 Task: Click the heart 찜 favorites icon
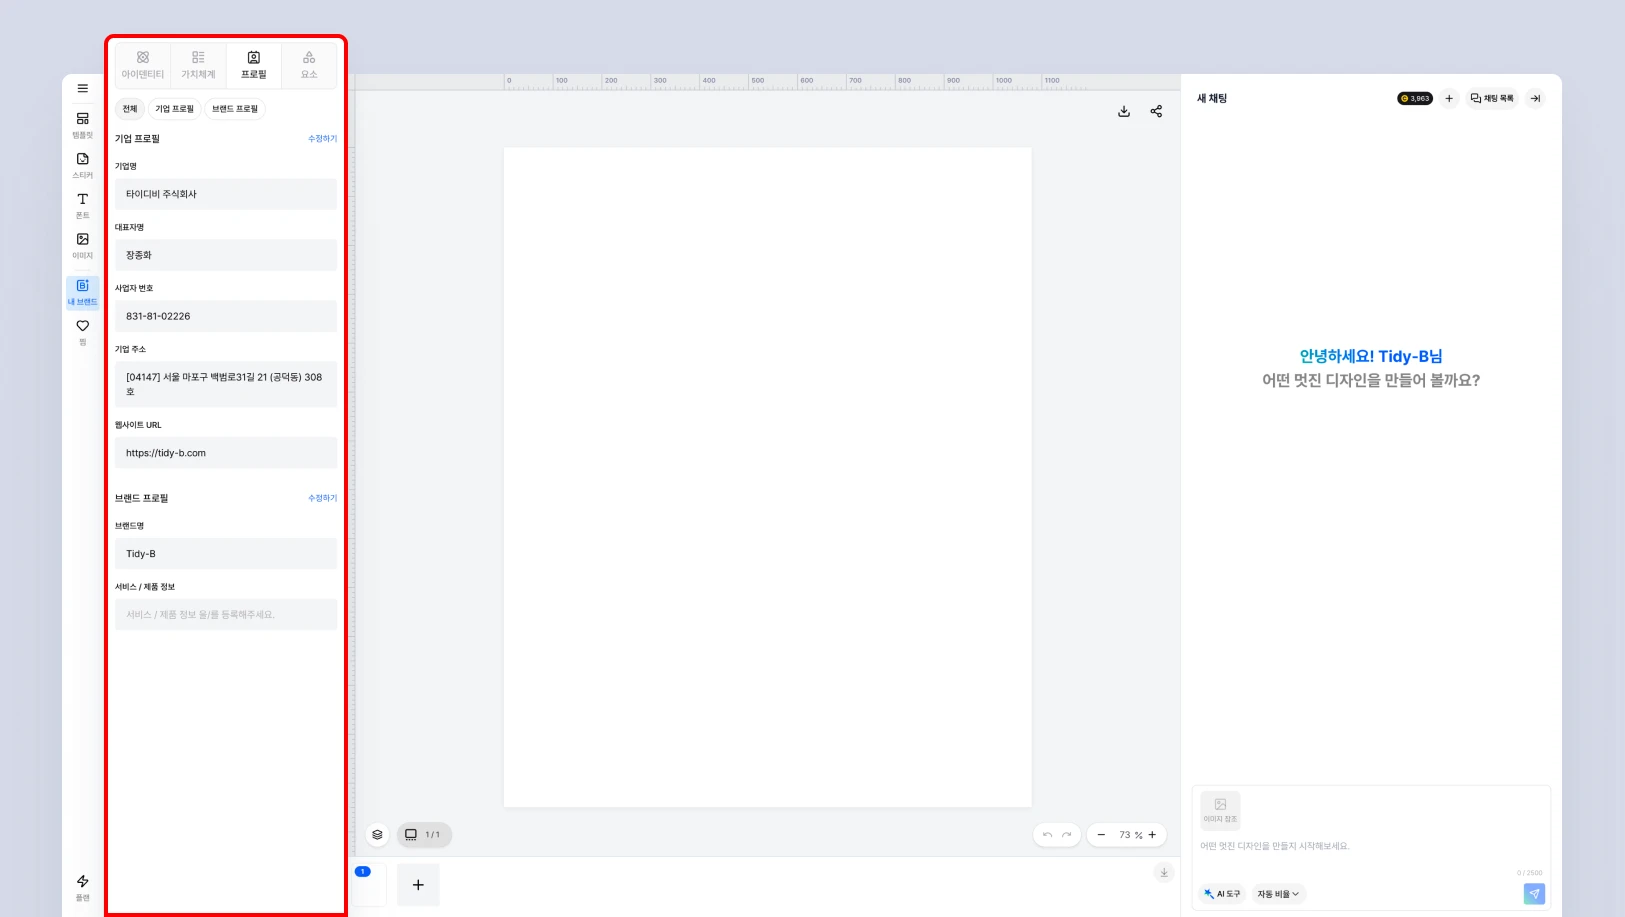82,331
